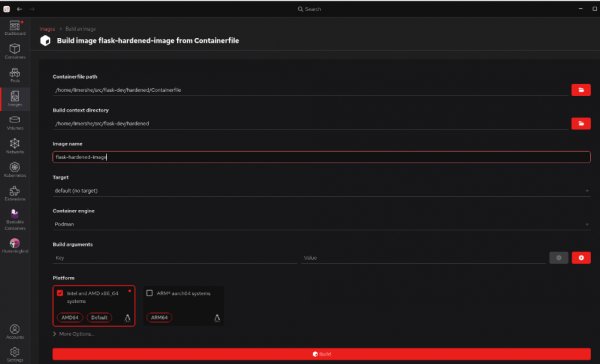
Task: Open Settings gear in the sidebar
Action: [15, 354]
